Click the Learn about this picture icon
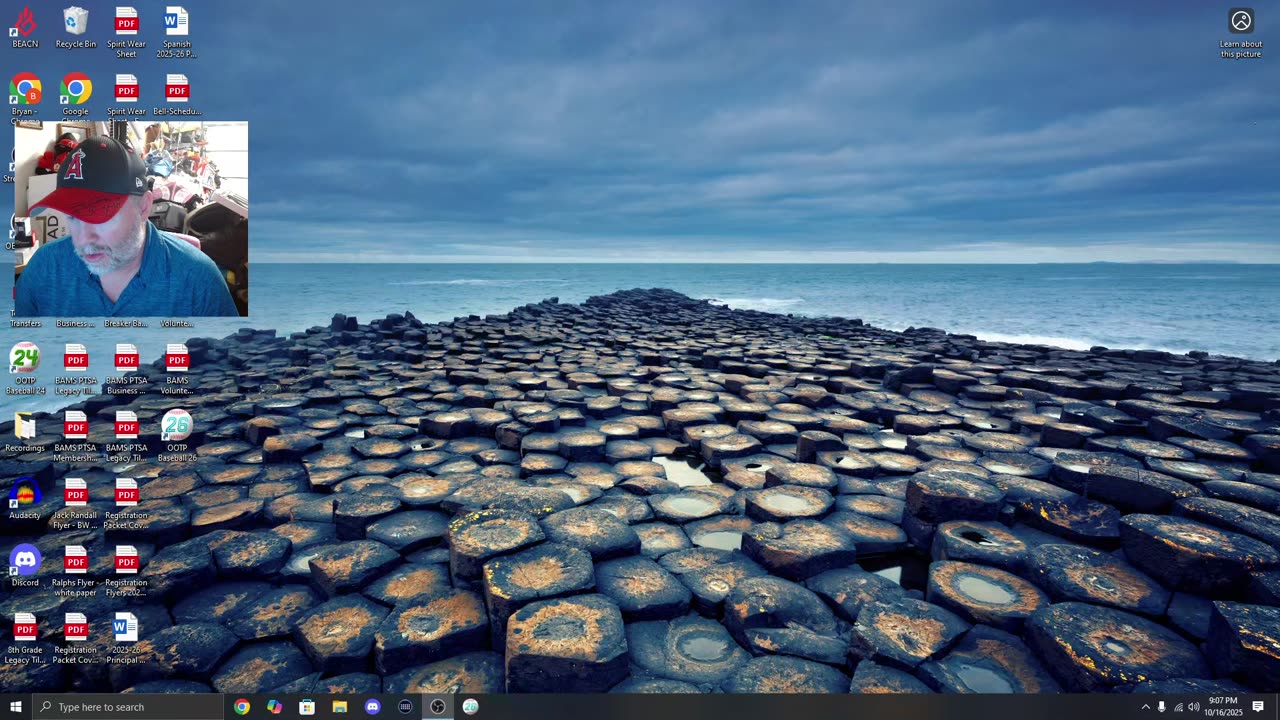This screenshot has height=720, width=1280. [x=1241, y=33]
